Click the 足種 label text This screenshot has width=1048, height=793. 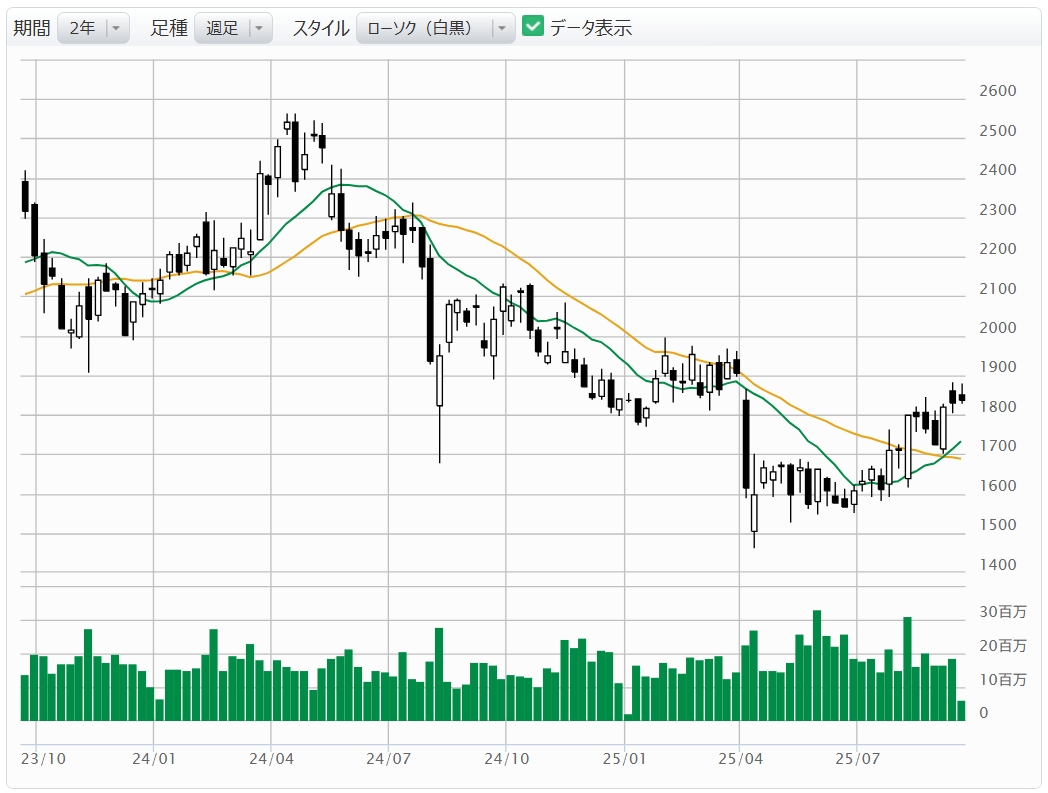pos(169,28)
